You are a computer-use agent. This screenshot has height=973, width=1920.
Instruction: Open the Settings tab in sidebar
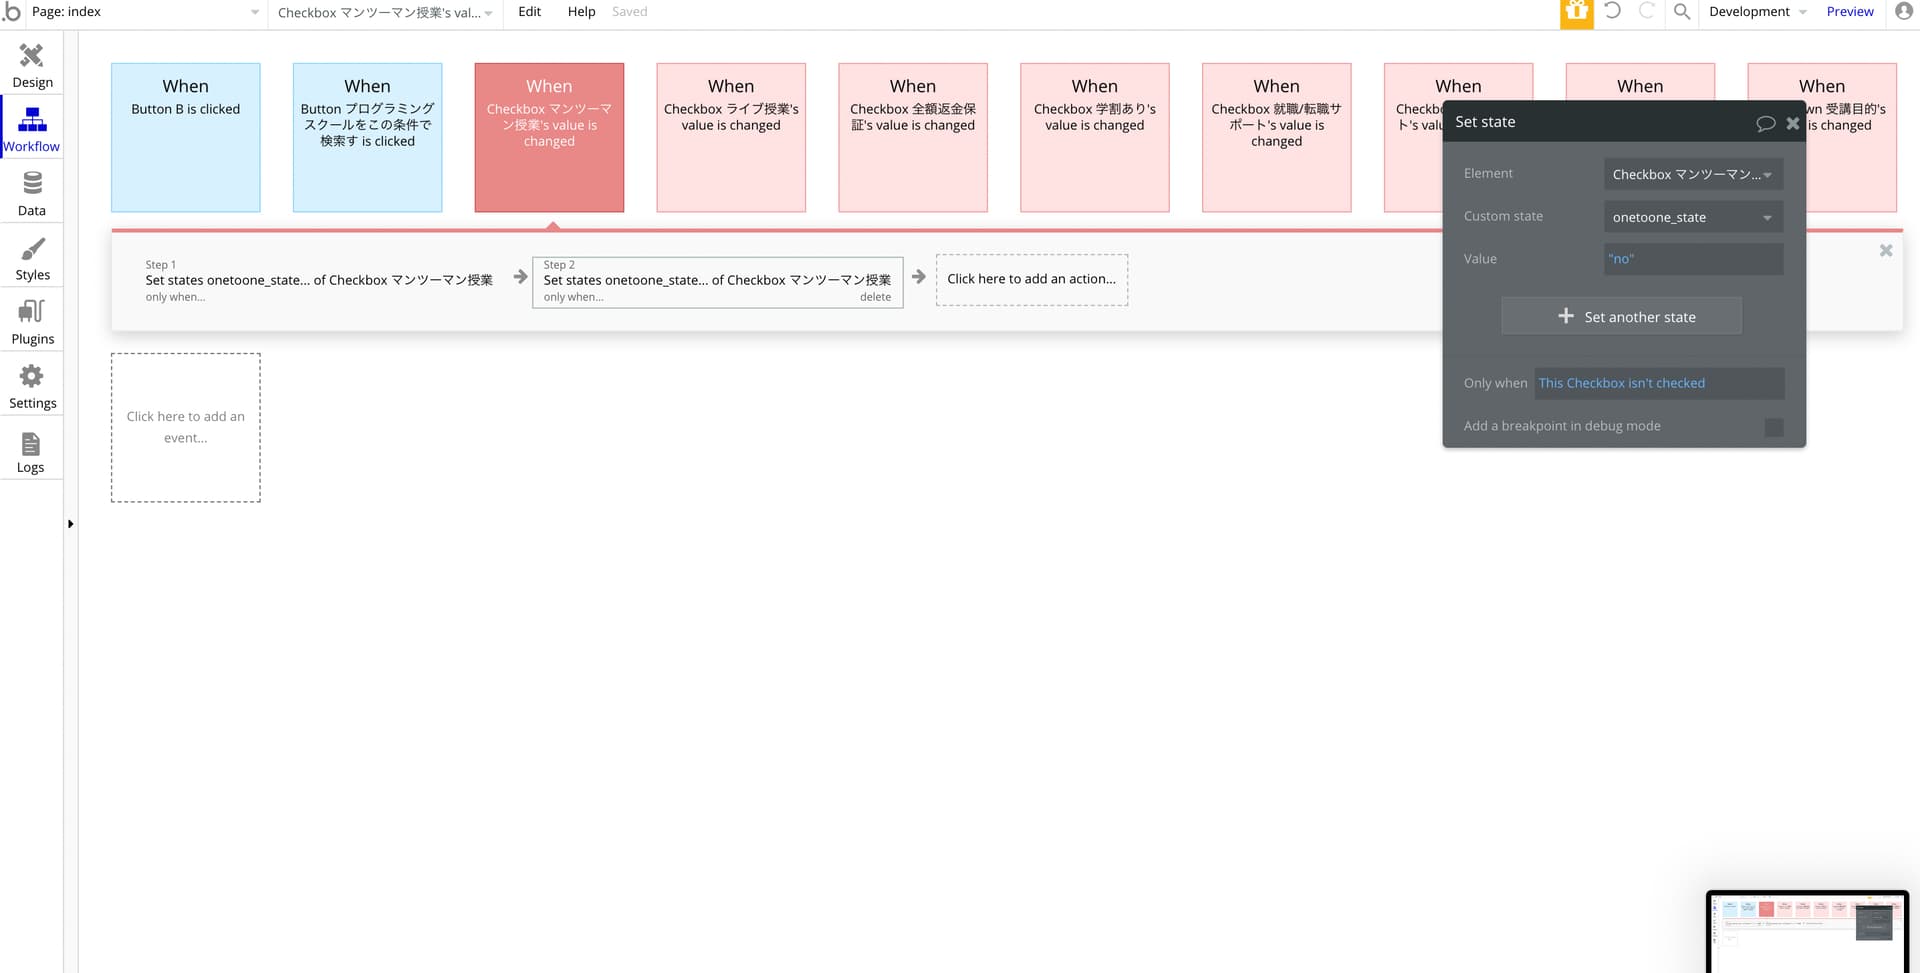click(x=32, y=386)
